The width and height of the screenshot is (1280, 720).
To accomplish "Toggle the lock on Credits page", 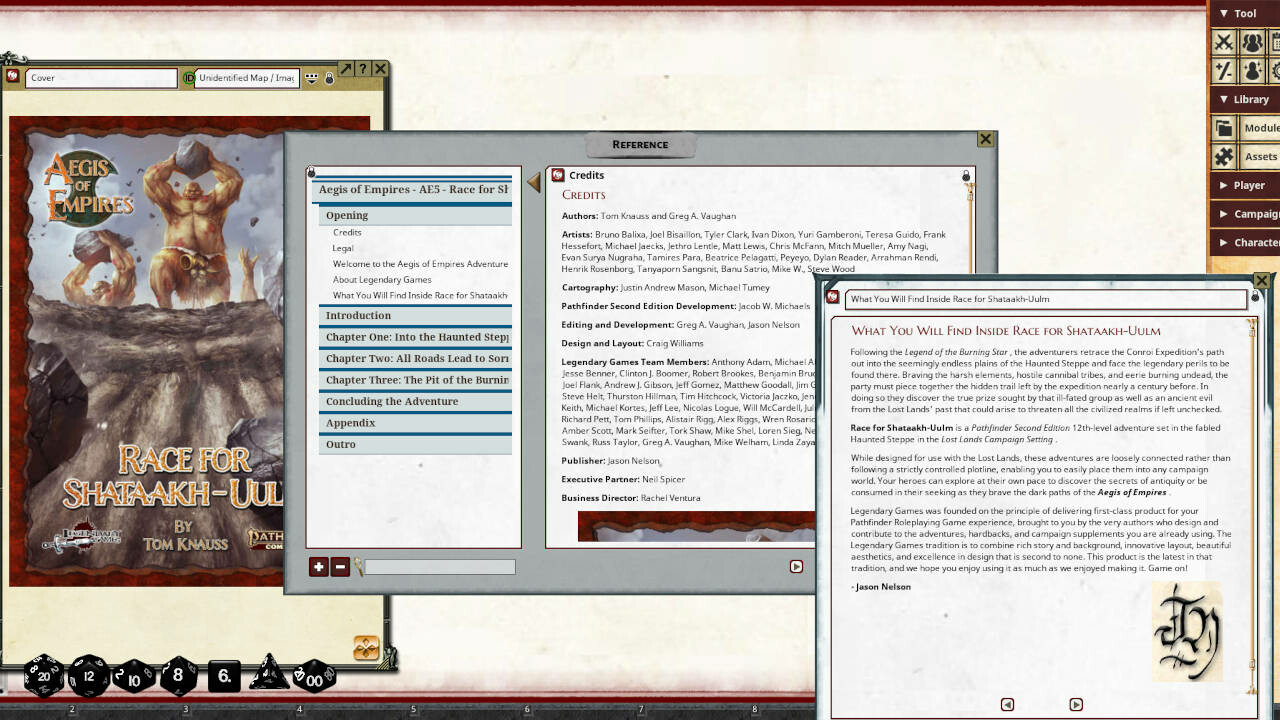I will [x=966, y=176].
